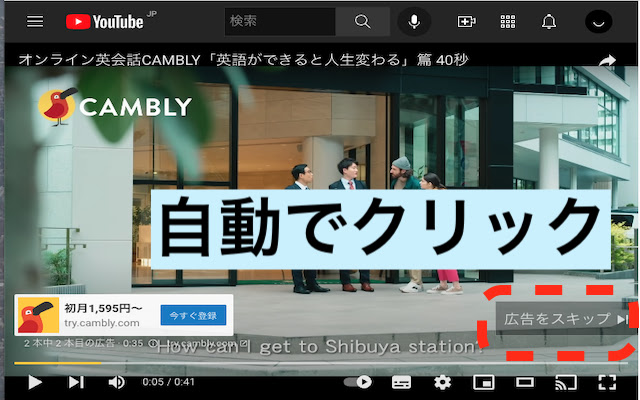This screenshot has height=400, width=640.
Task: Click the 初月1,595円〜 ad text
Action: [103, 308]
